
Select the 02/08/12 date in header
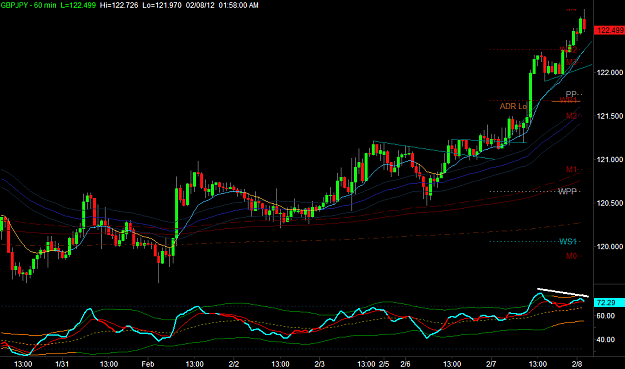click(200, 5)
